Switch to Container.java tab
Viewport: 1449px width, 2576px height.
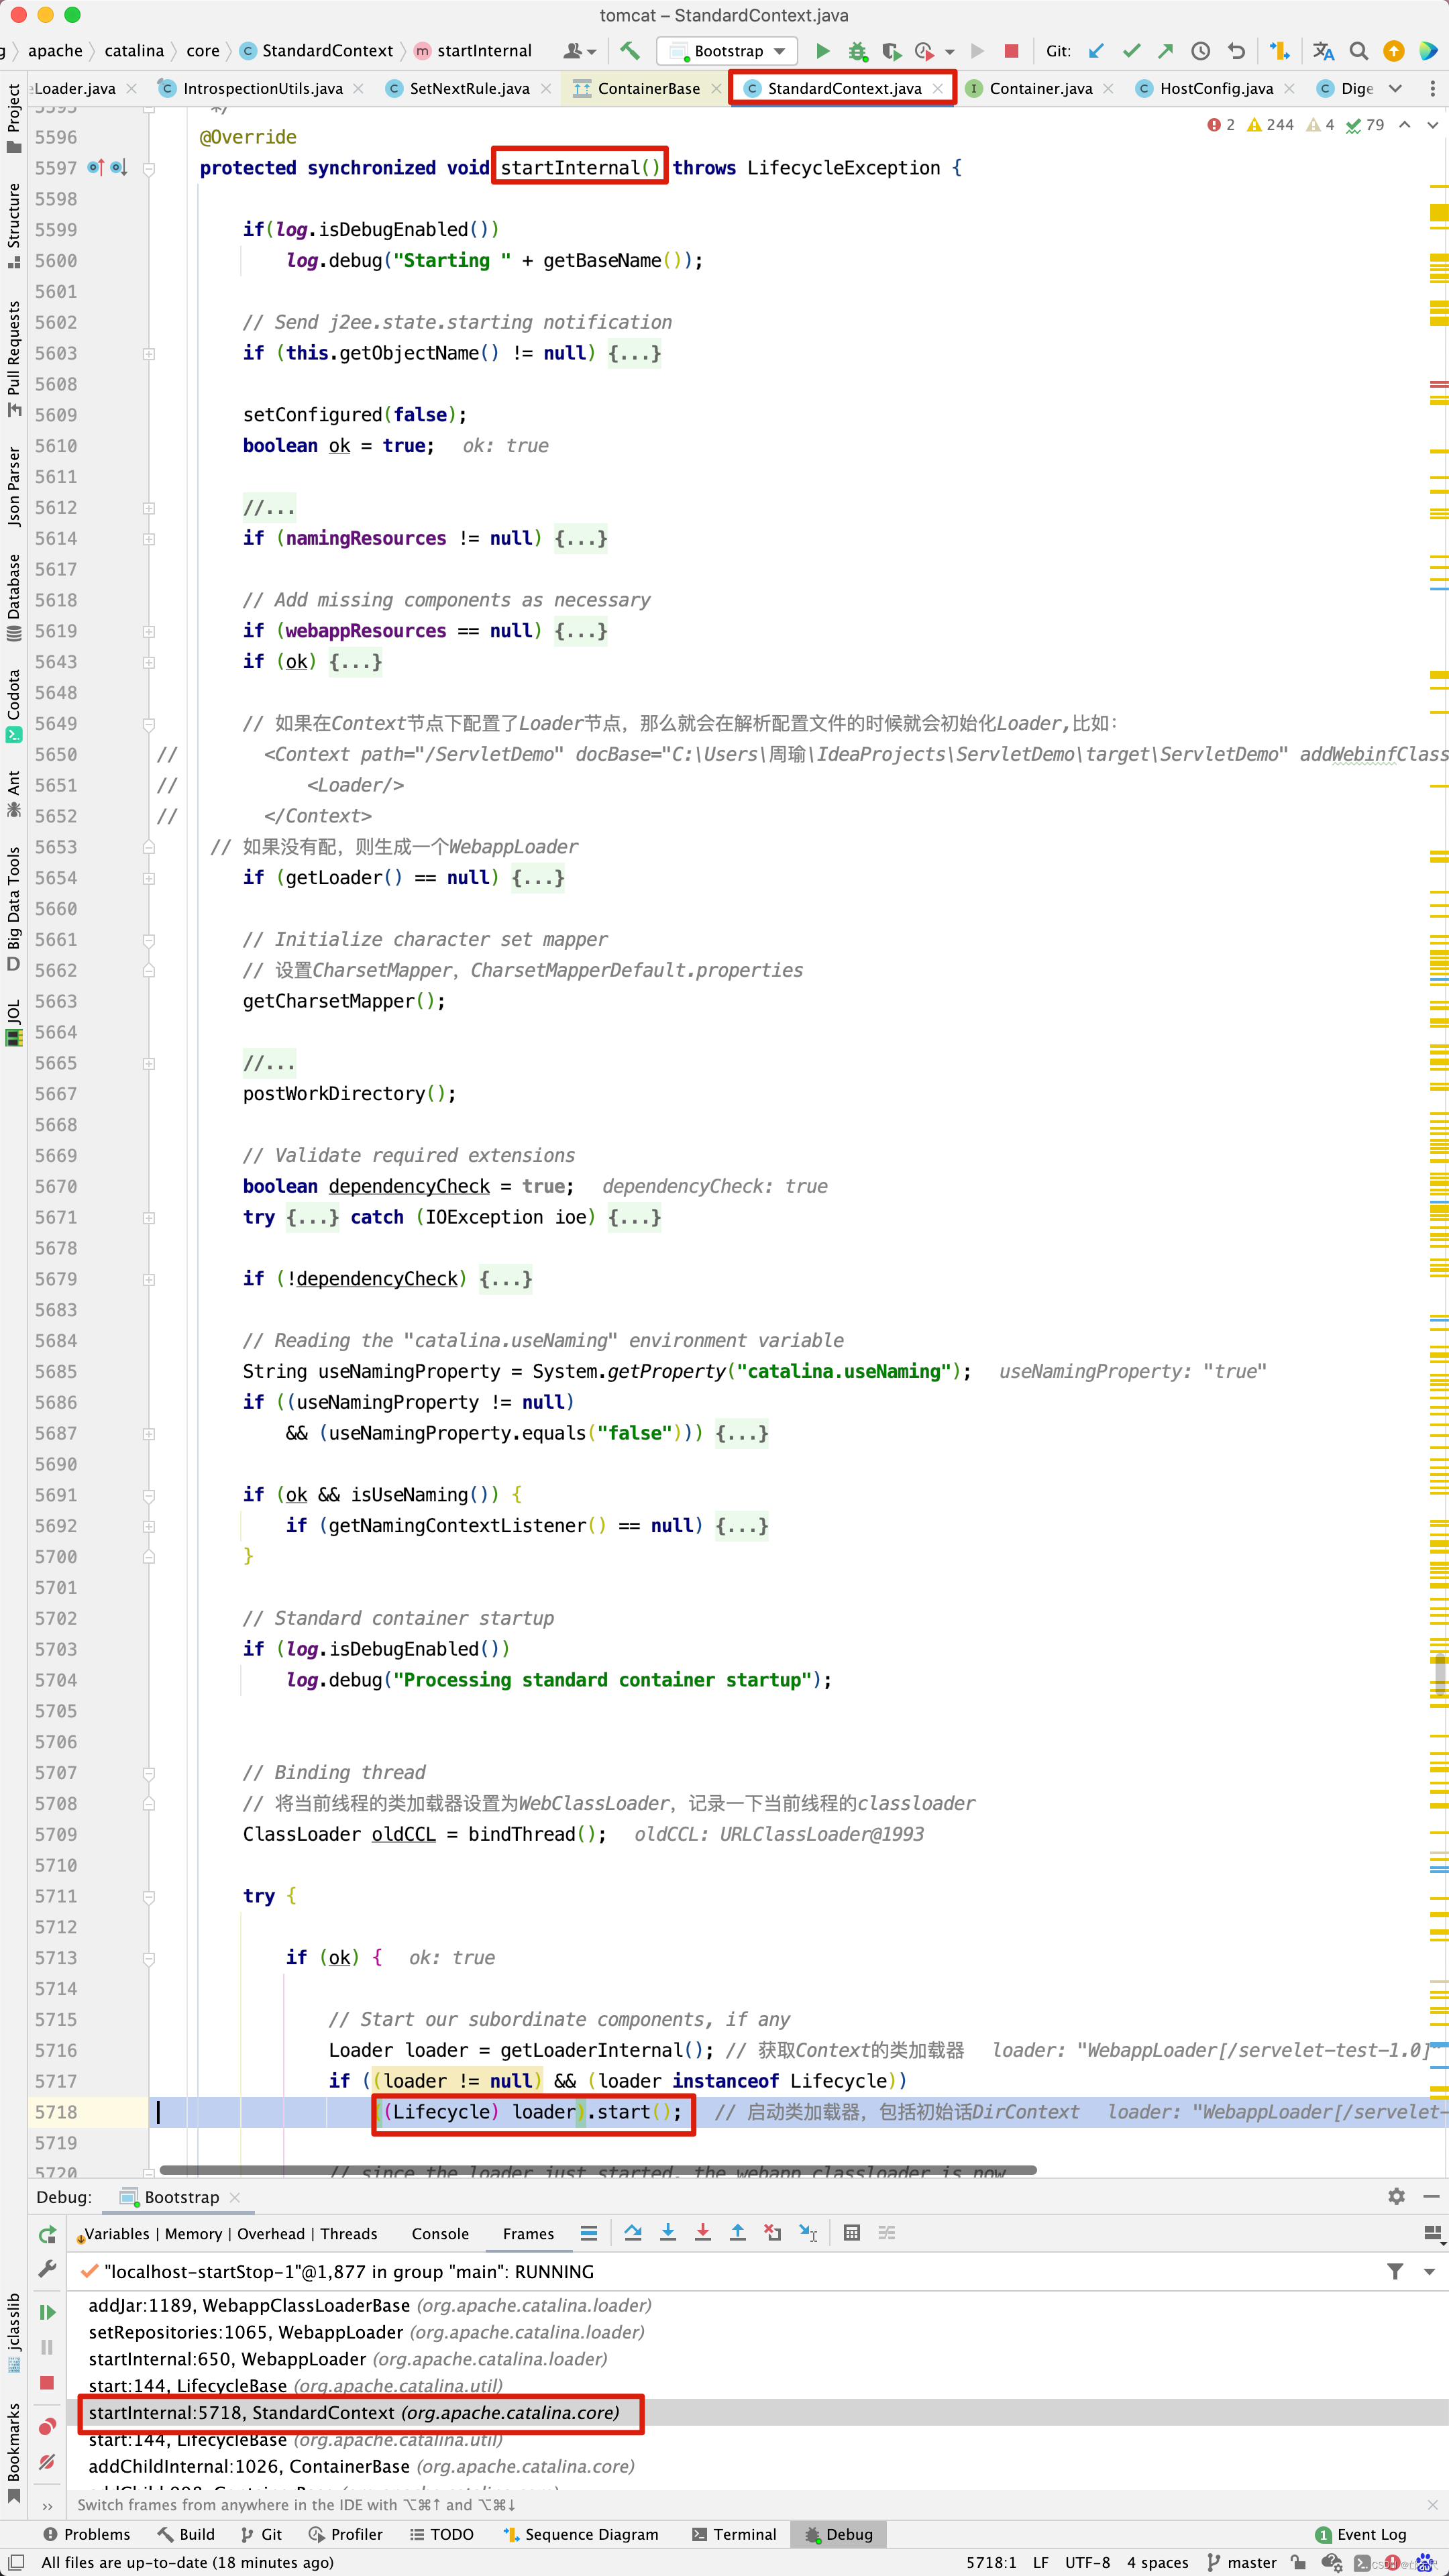1040,88
